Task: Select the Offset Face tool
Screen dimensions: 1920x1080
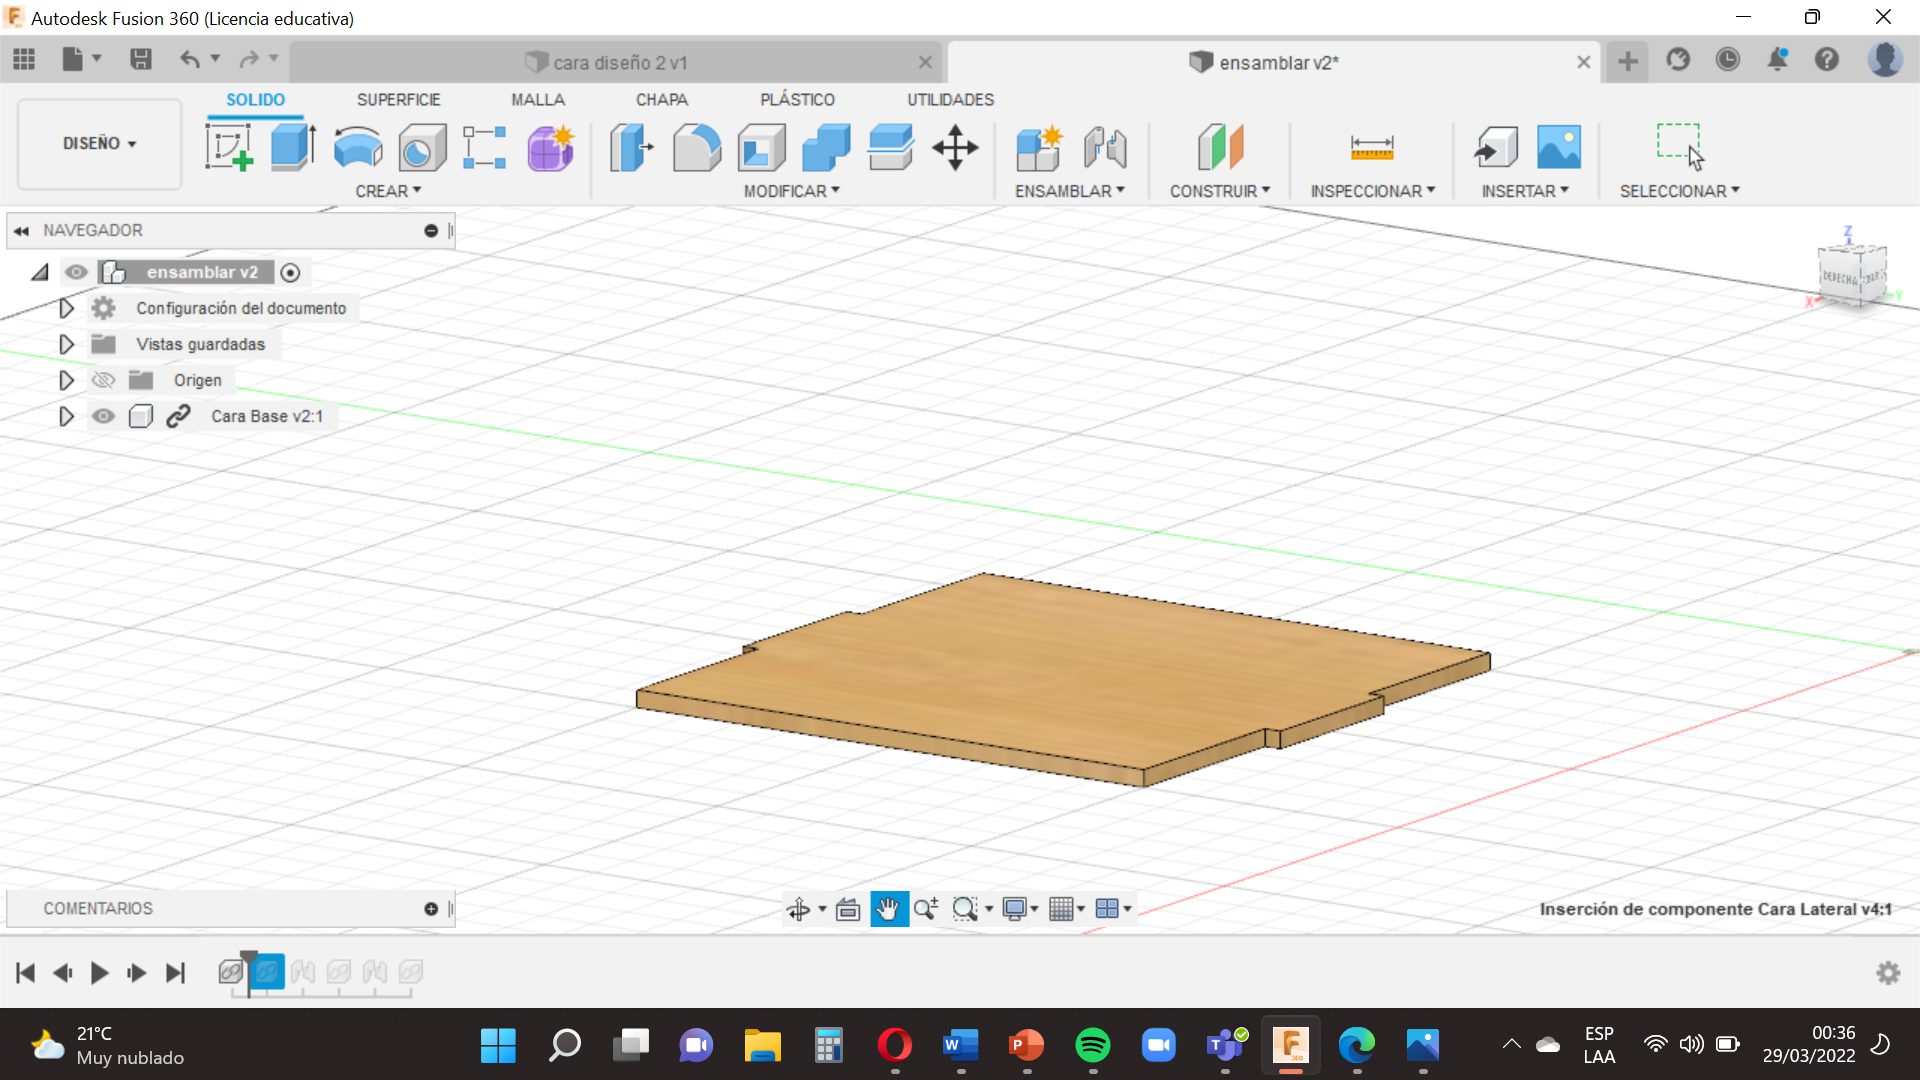Action: pyautogui.click(x=890, y=147)
